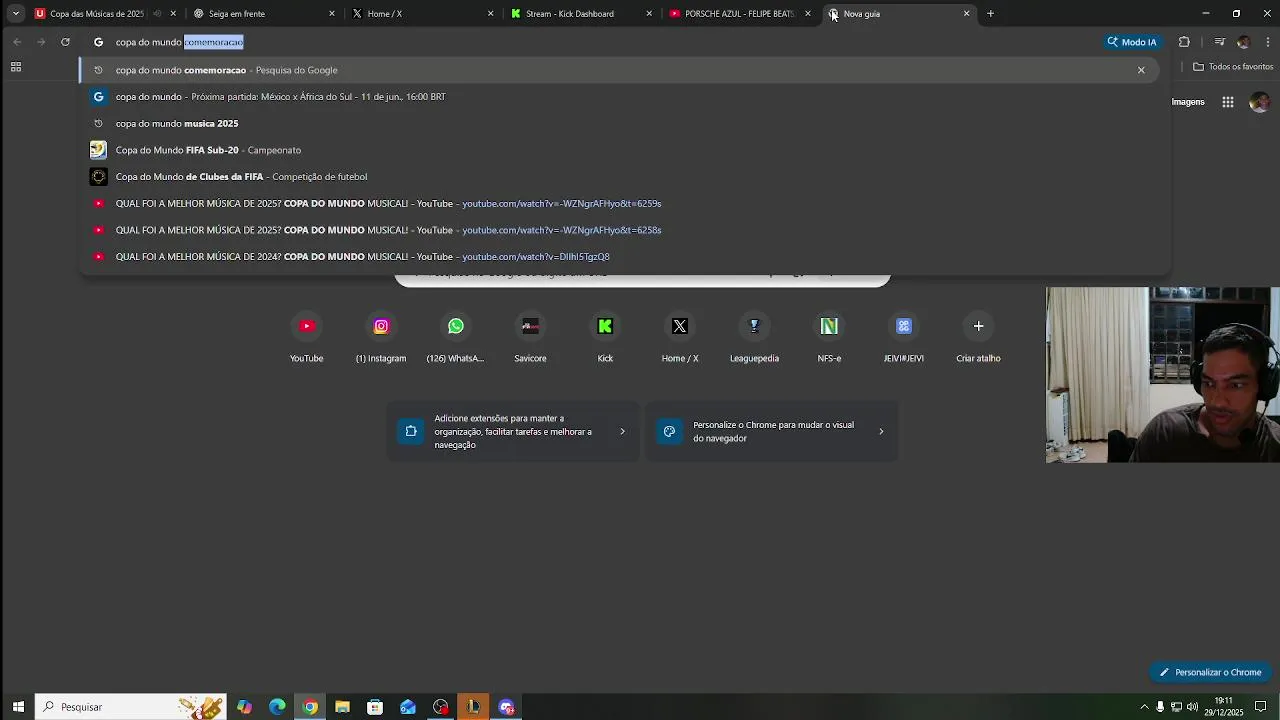1280x720 pixels.
Task: Click the Google account avatar on page
Action: (x=1259, y=102)
